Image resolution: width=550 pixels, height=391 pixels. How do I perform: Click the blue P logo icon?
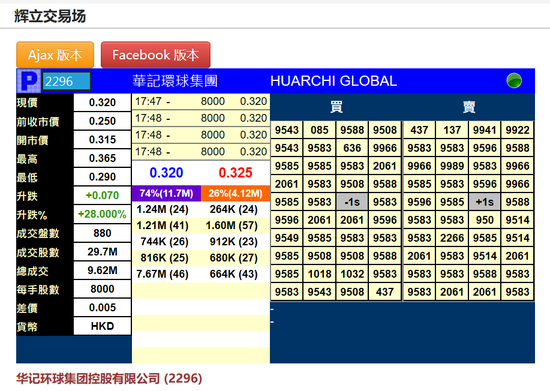pyautogui.click(x=29, y=81)
